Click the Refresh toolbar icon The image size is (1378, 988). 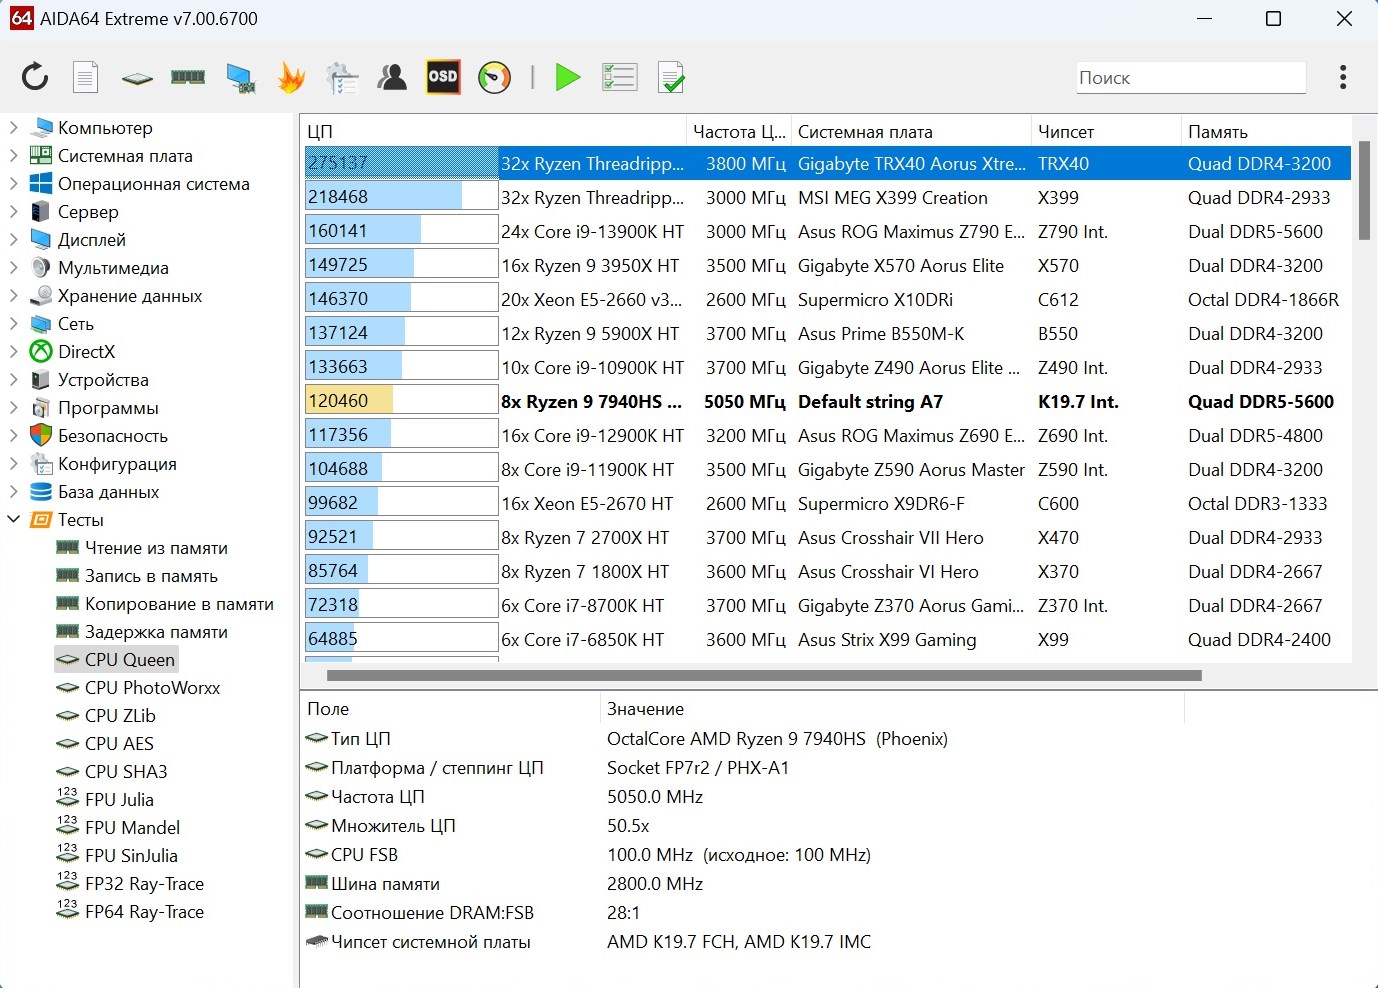[x=35, y=77]
